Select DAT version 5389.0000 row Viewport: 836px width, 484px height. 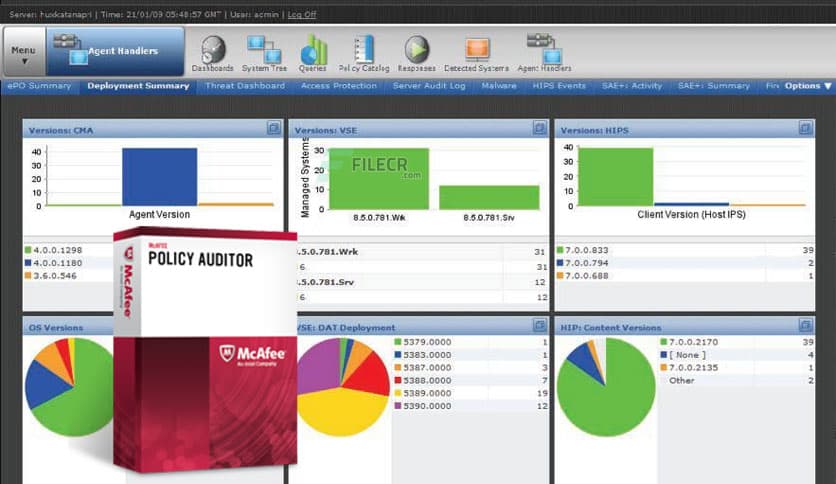tap(471, 393)
